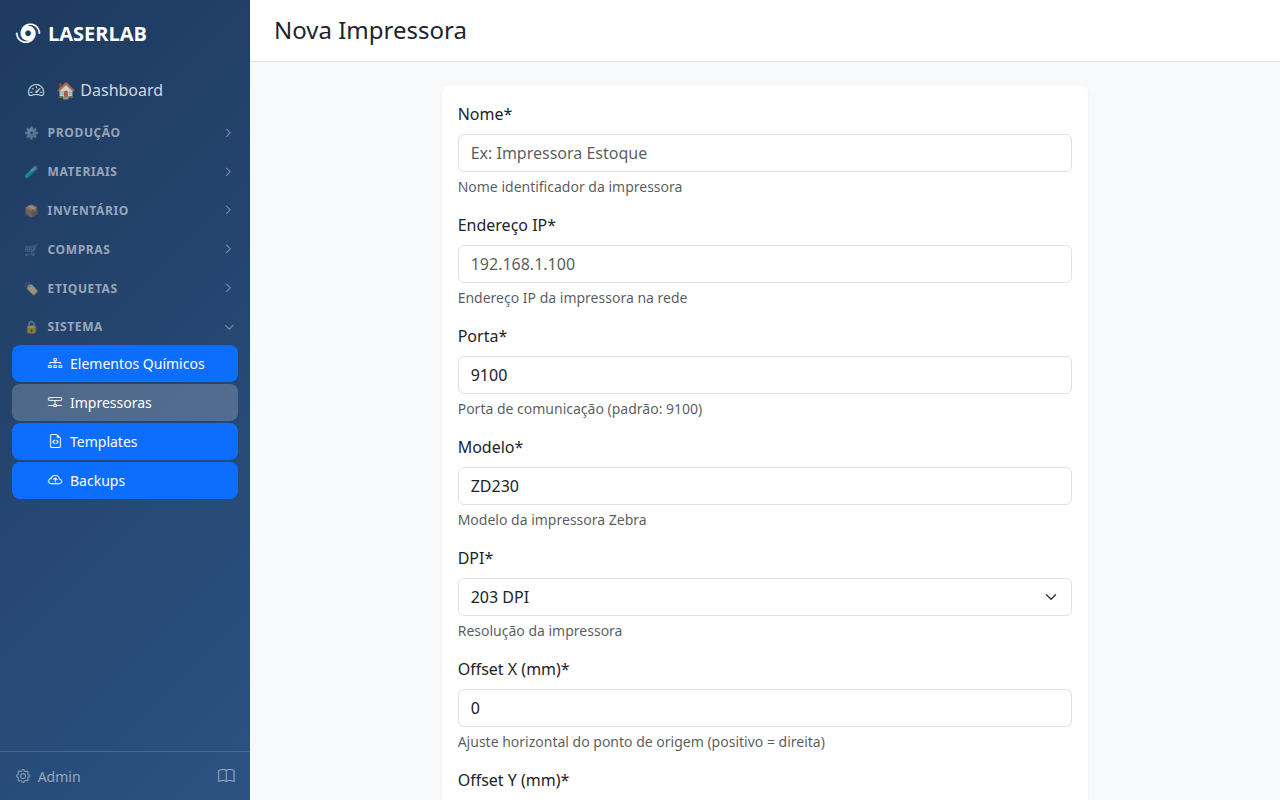Click the Dashboard speedometer icon
This screenshot has height=800, width=1280.
[x=36, y=90]
